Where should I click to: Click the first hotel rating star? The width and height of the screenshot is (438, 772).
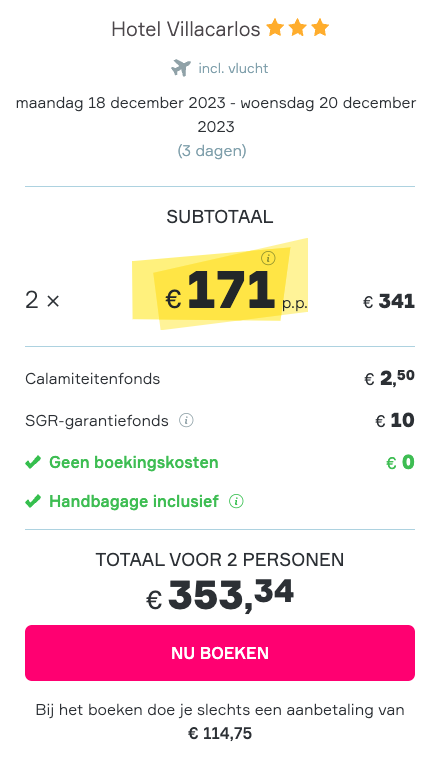point(275,28)
